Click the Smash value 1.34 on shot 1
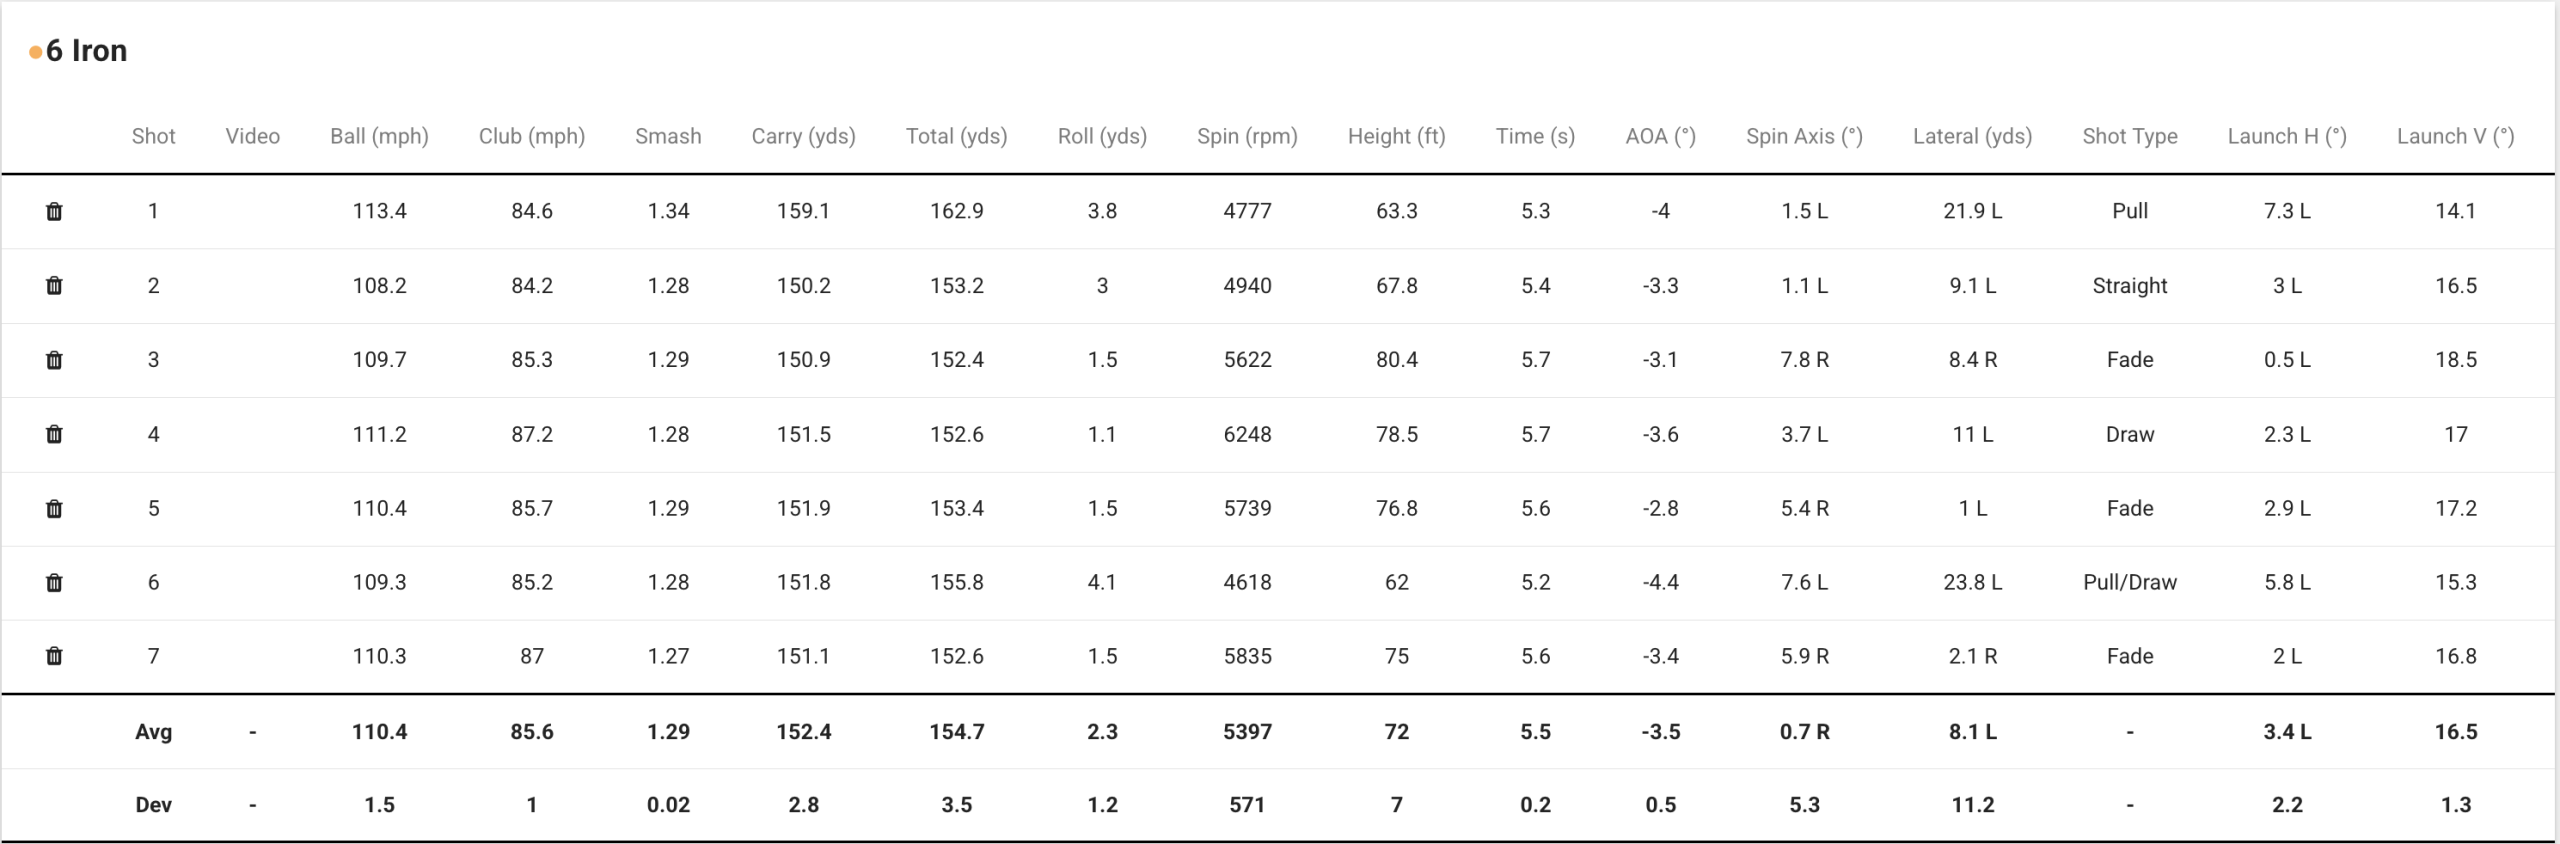Screen dimensions: 2560x844 (x=668, y=211)
